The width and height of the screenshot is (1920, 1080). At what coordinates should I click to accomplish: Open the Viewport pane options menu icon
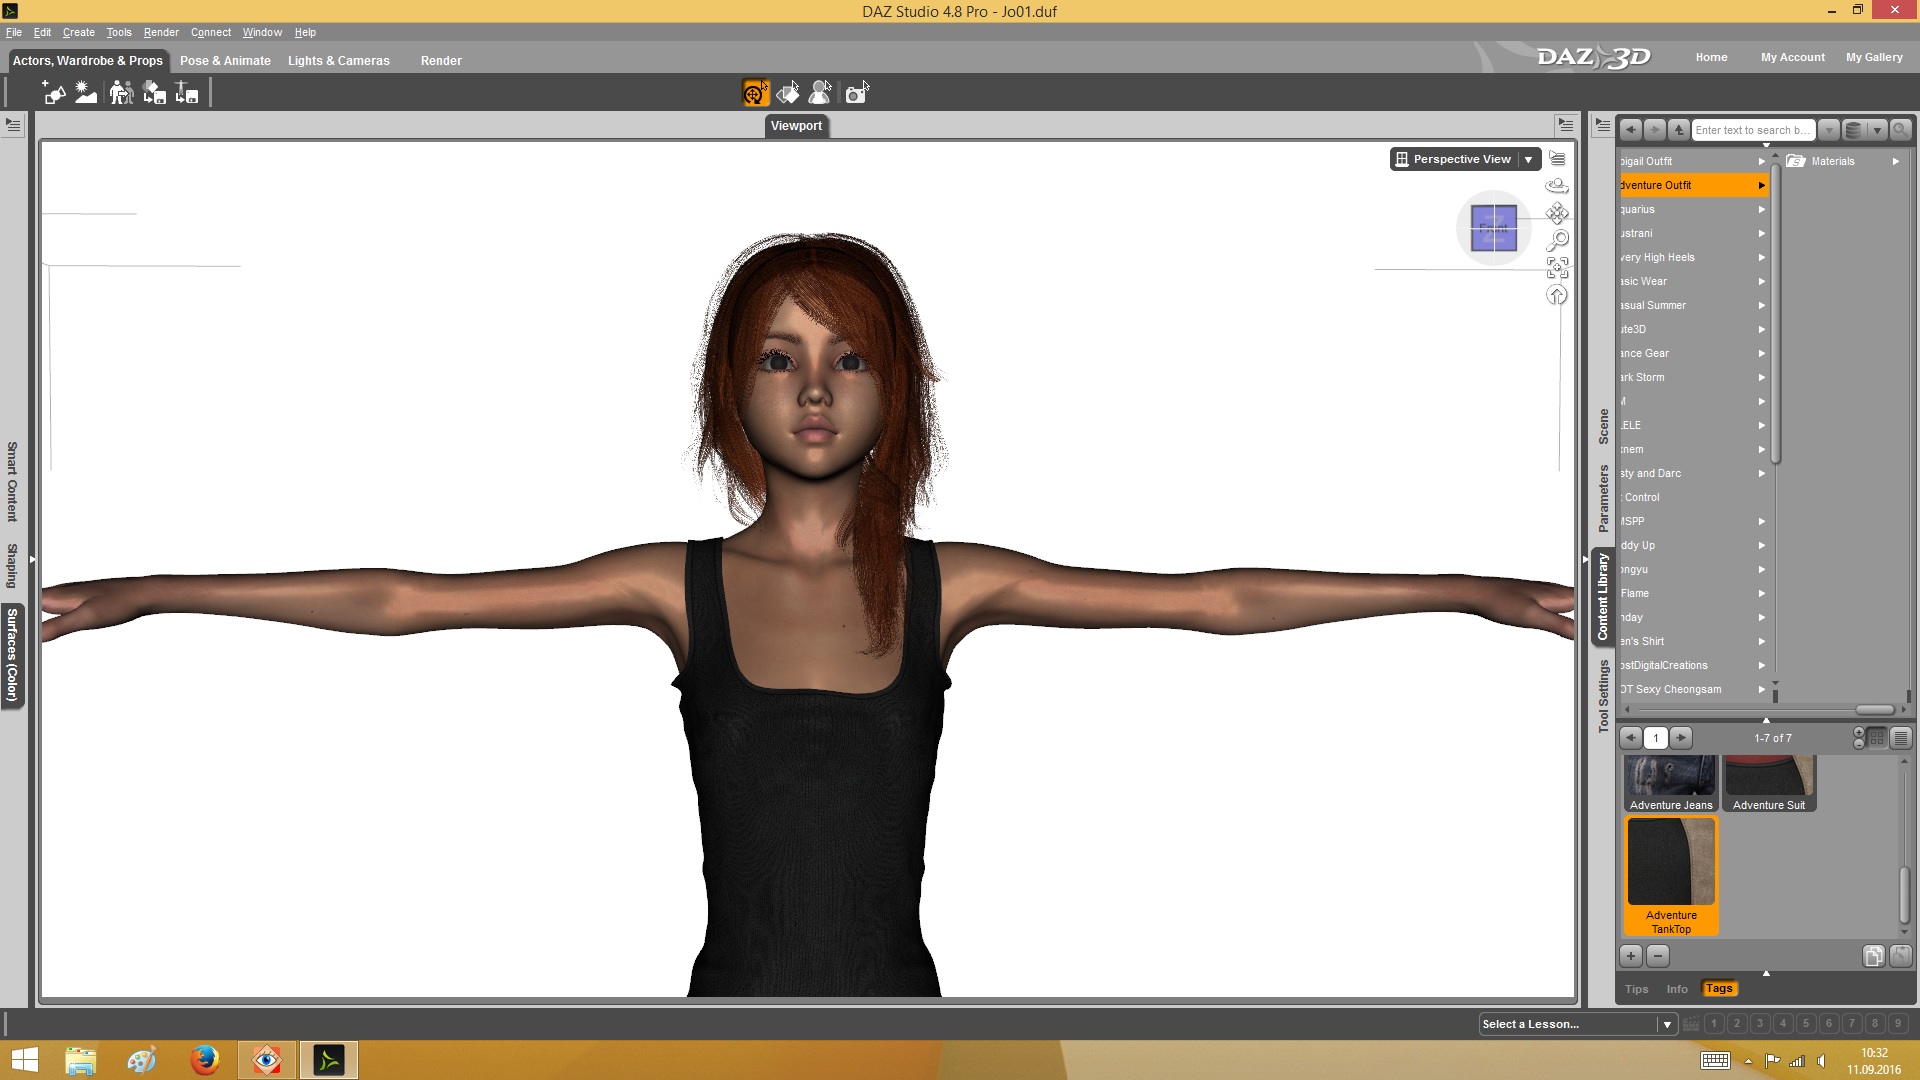click(x=1565, y=125)
